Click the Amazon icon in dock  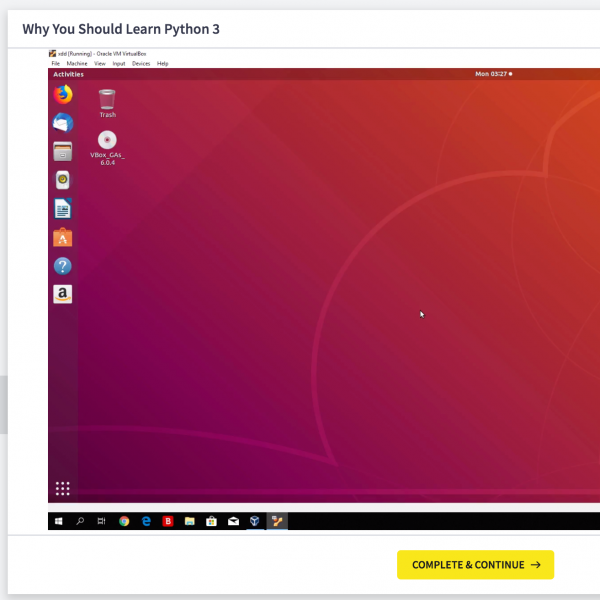63,294
